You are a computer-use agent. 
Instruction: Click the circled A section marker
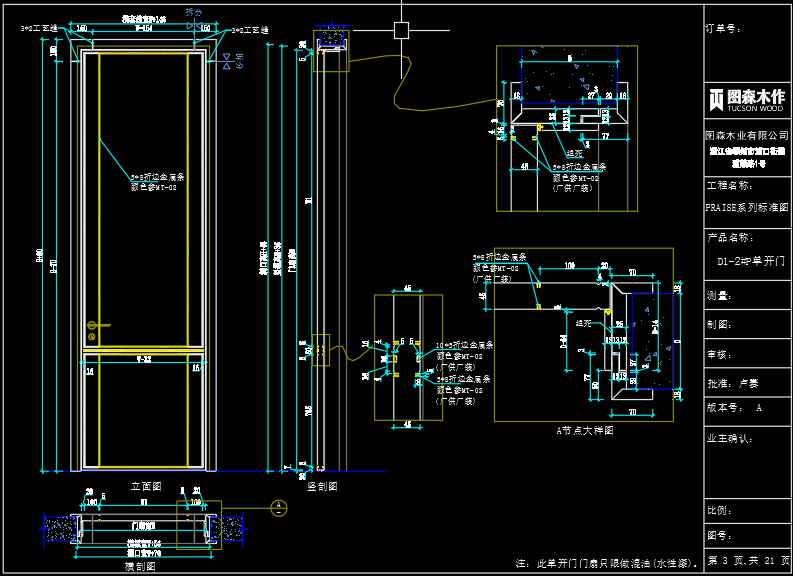coord(279,507)
